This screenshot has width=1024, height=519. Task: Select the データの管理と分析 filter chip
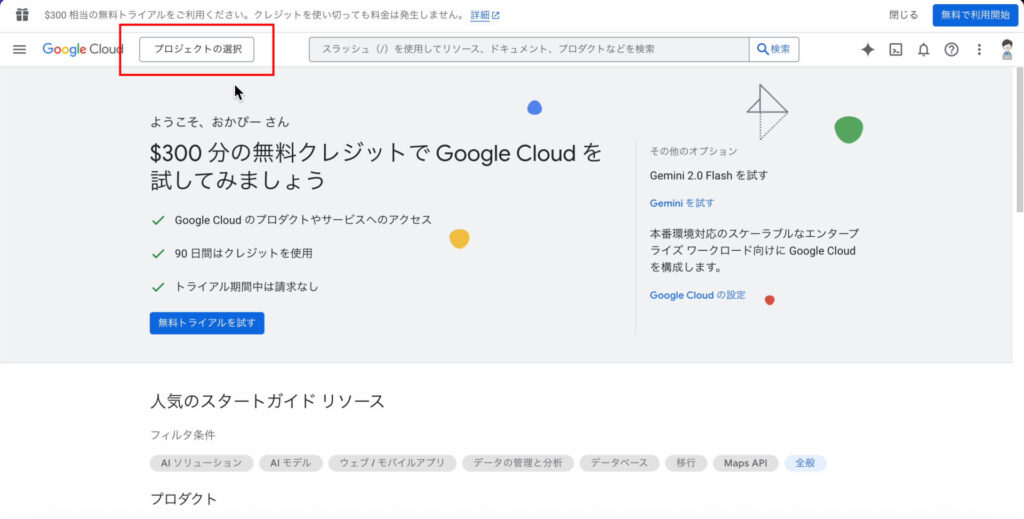518,463
